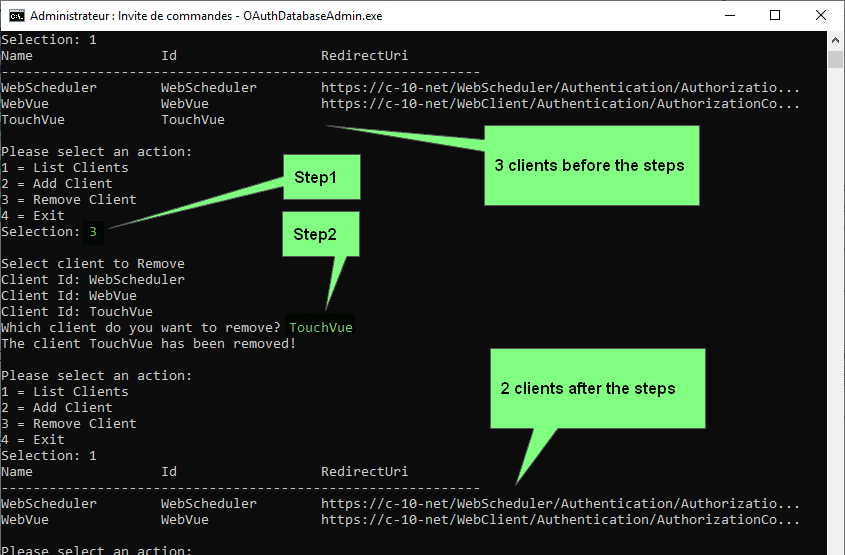Click 'Client Id: WebVue' in the removal list
This screenshot has width=845, height=555.
68,296
